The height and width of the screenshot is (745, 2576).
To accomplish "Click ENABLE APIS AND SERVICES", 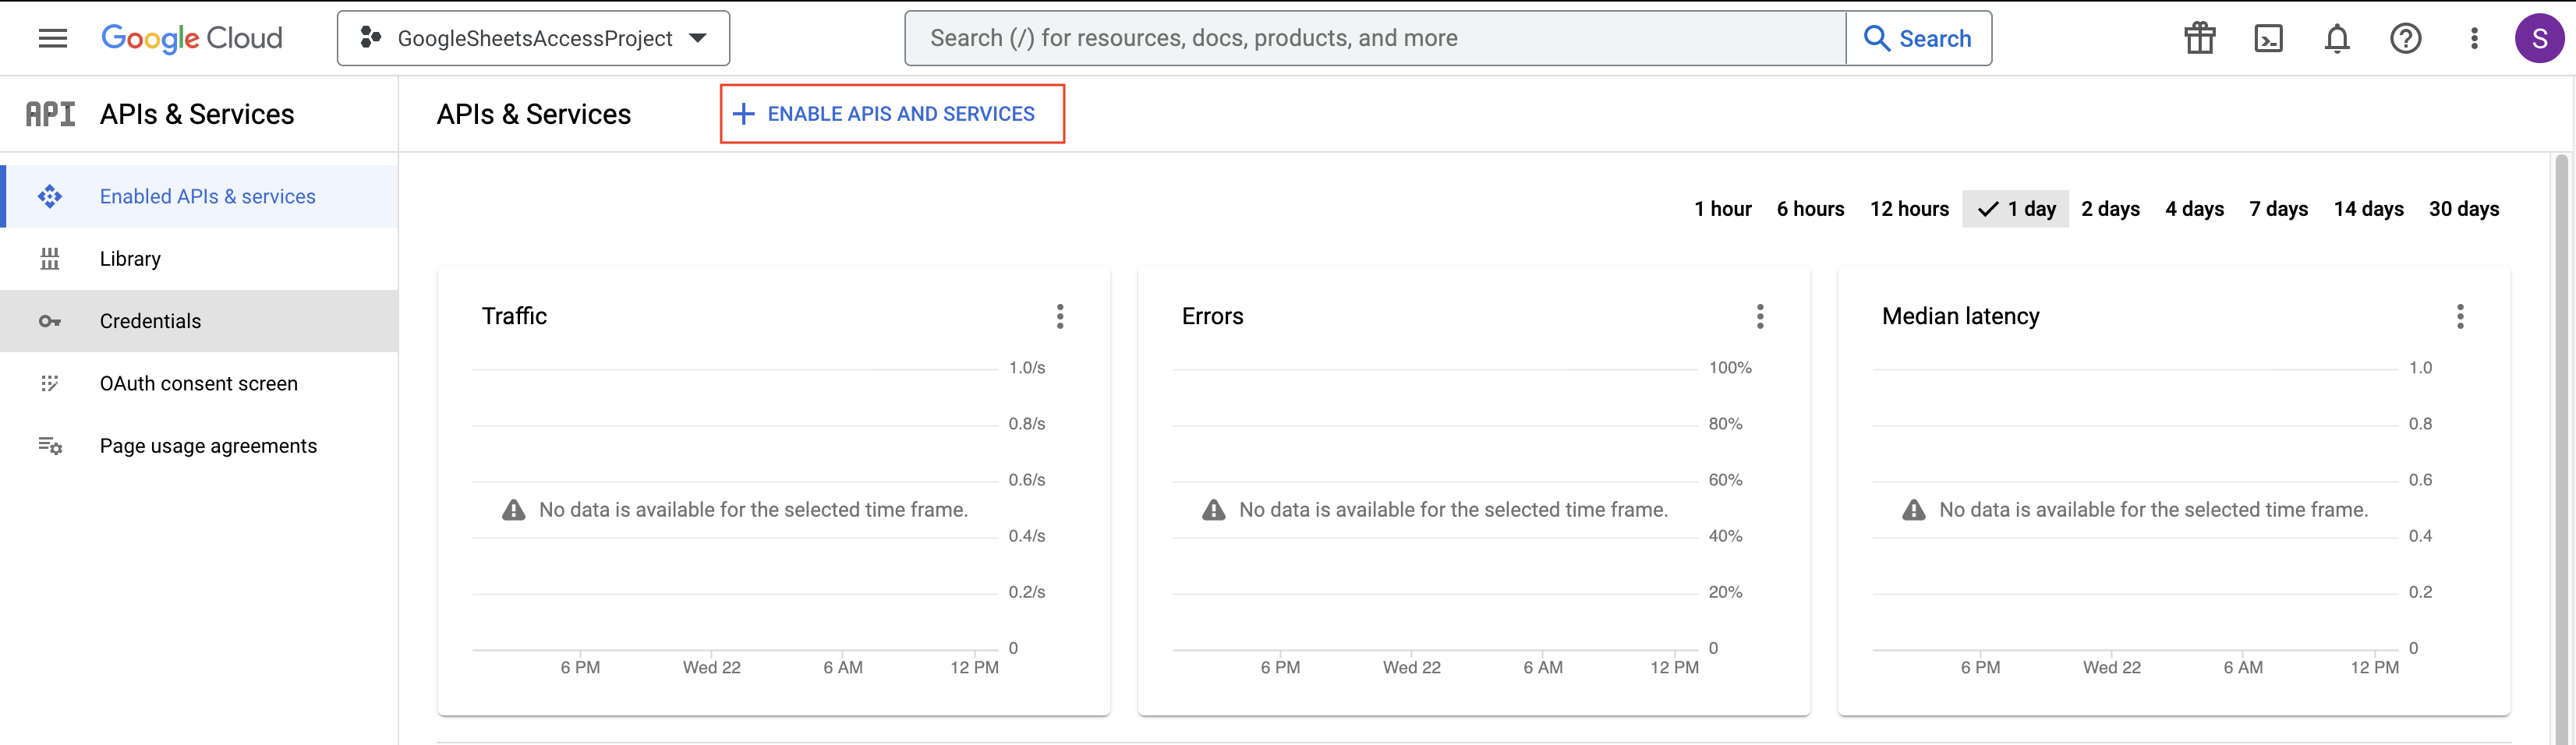I will (892, 114).
